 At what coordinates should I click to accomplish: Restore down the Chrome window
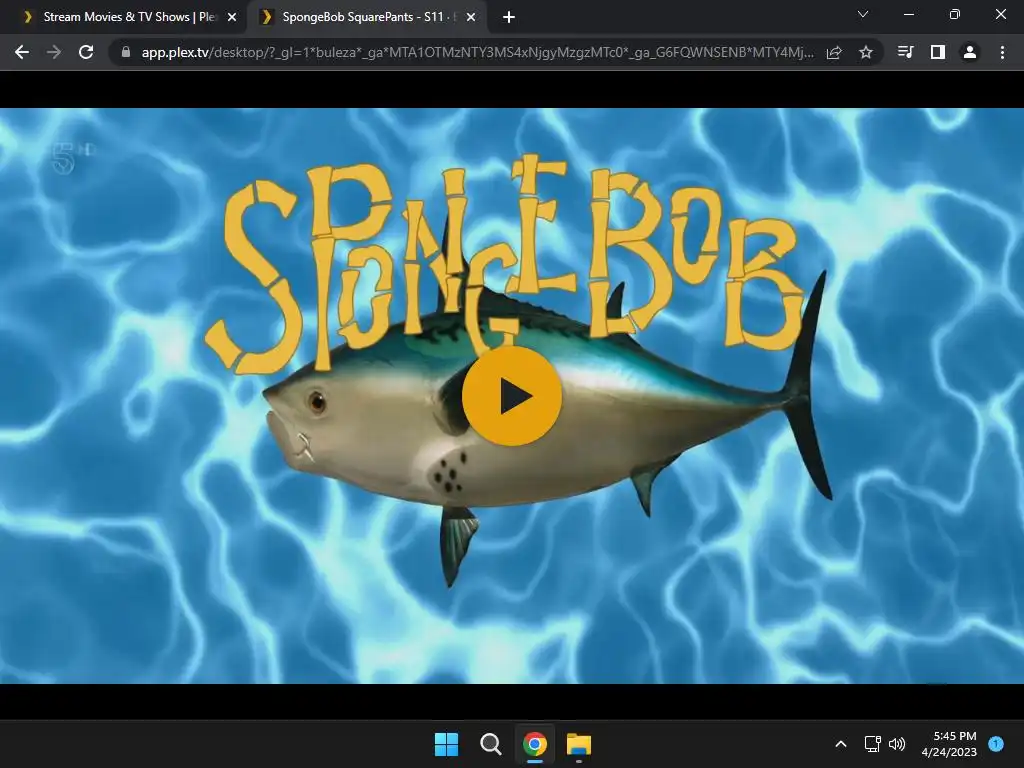(955, 14)
